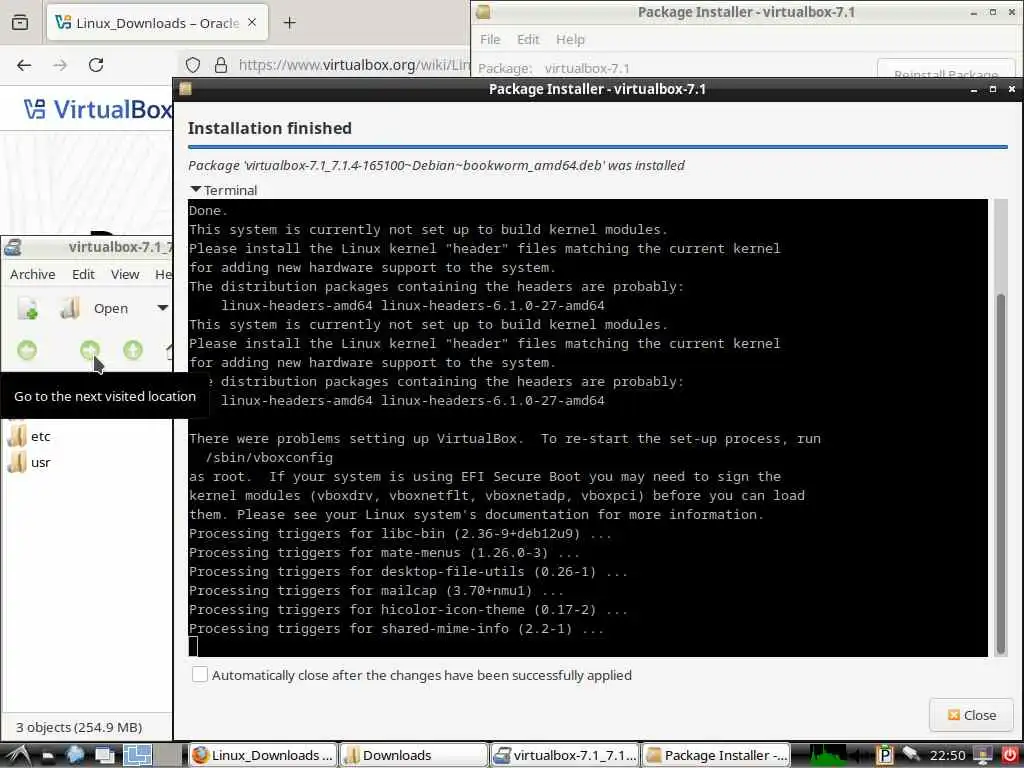
Task: Click the workspace switcher icon in taskbar
Action: [x=138, y=755]
